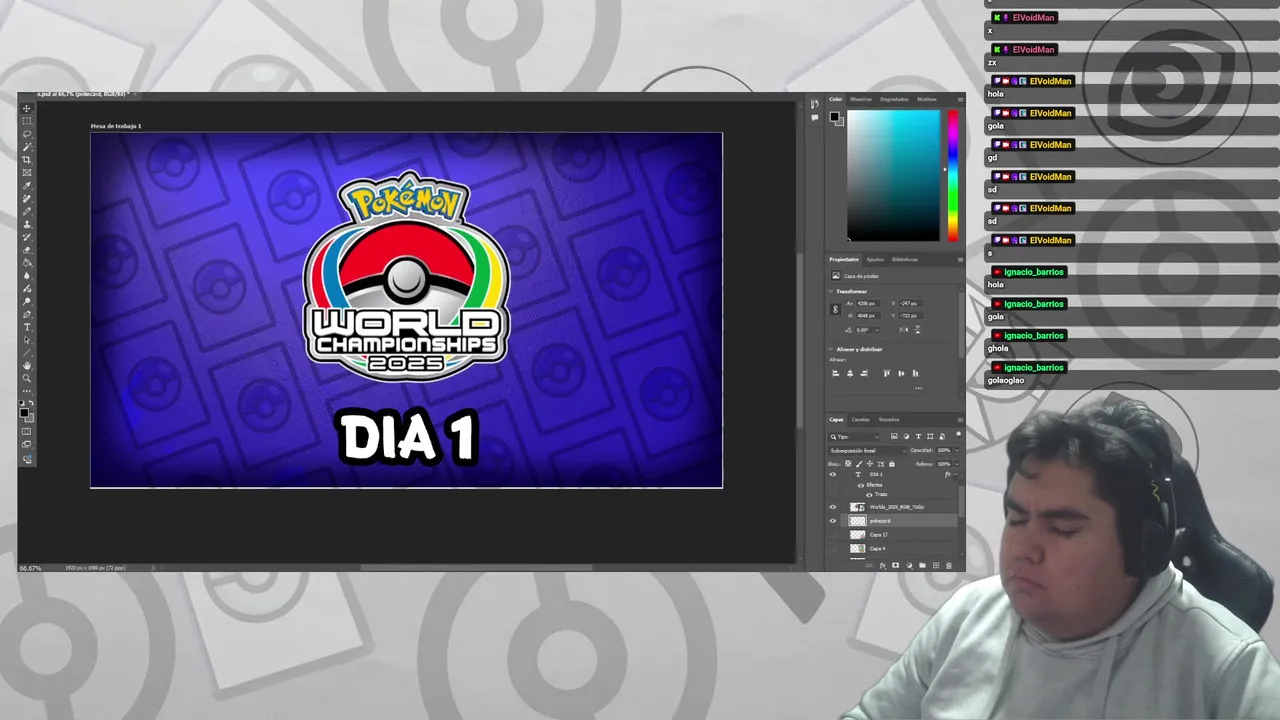The image size is (1280, 720).
Task: Open the Color panel options menu
Action: pos(960,99)
